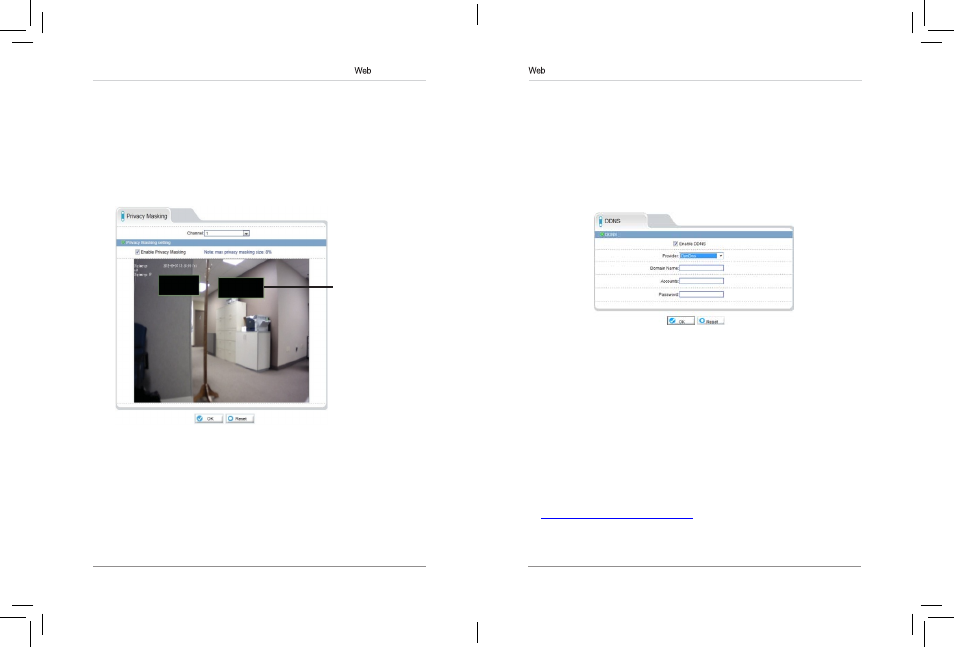Screen dimensions: 954x647
Task: Click Reset under the DDNS panel
Action: pos(711,321)
